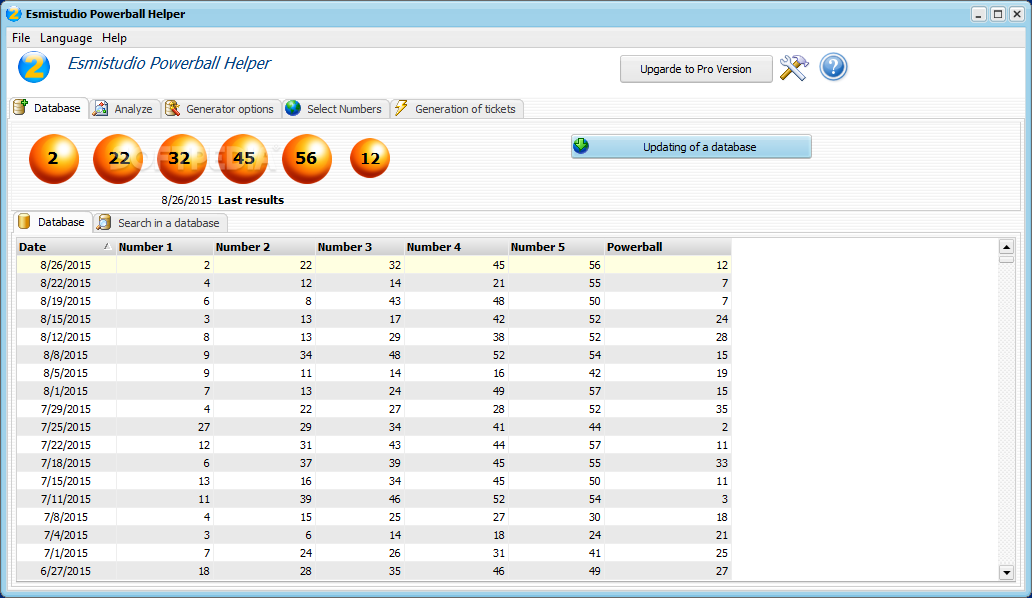The image size is (1032, 598).
Task: Open the Help menu
Action: tap(114, 37)
